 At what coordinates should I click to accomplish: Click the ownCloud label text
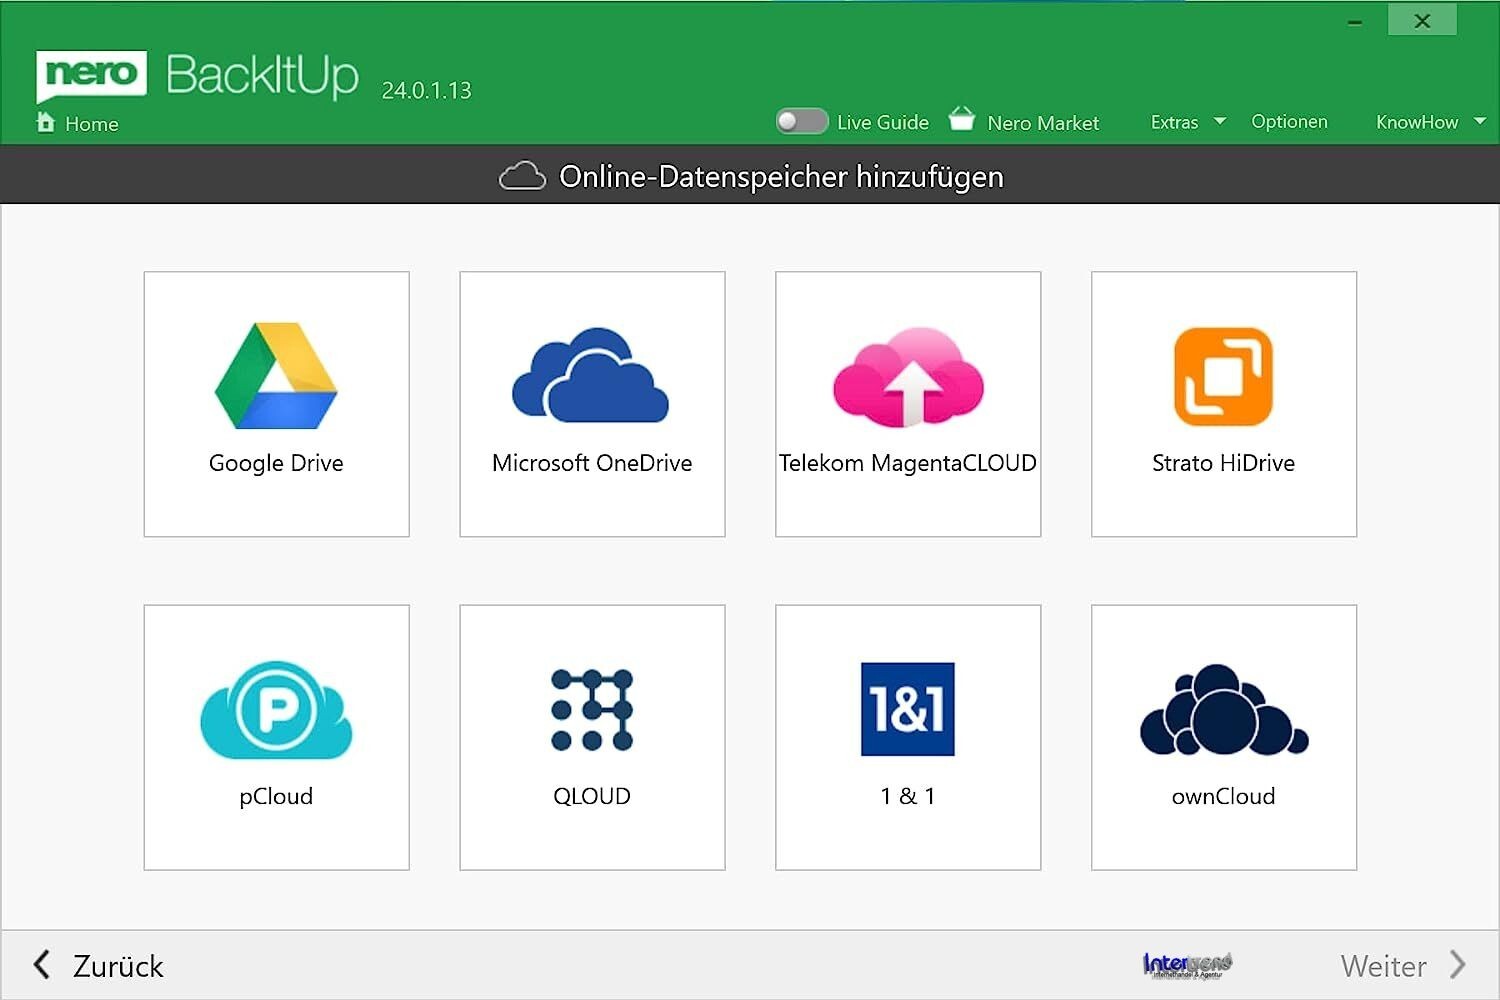[1223, 796]
